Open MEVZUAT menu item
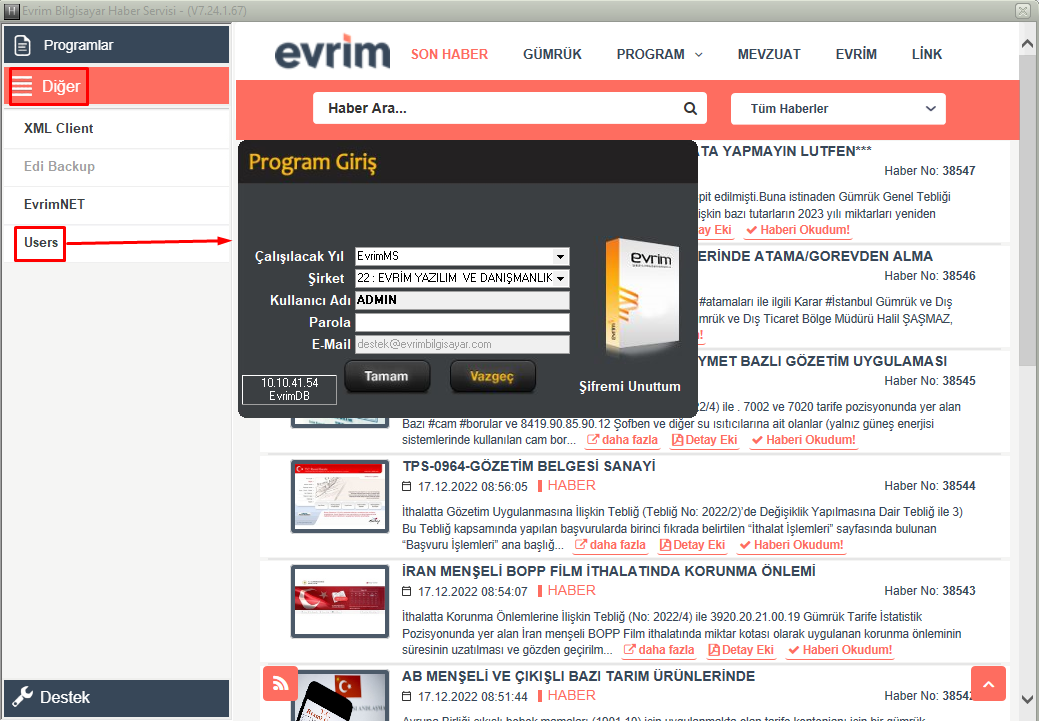The width and height of the screenshot is (1039, 721). (x=769, y=54)
